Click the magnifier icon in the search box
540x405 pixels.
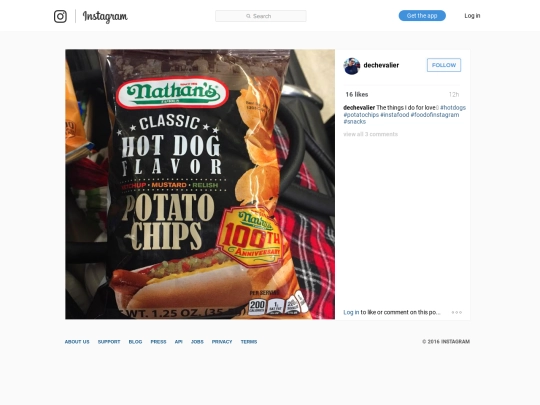pos(248,16)
